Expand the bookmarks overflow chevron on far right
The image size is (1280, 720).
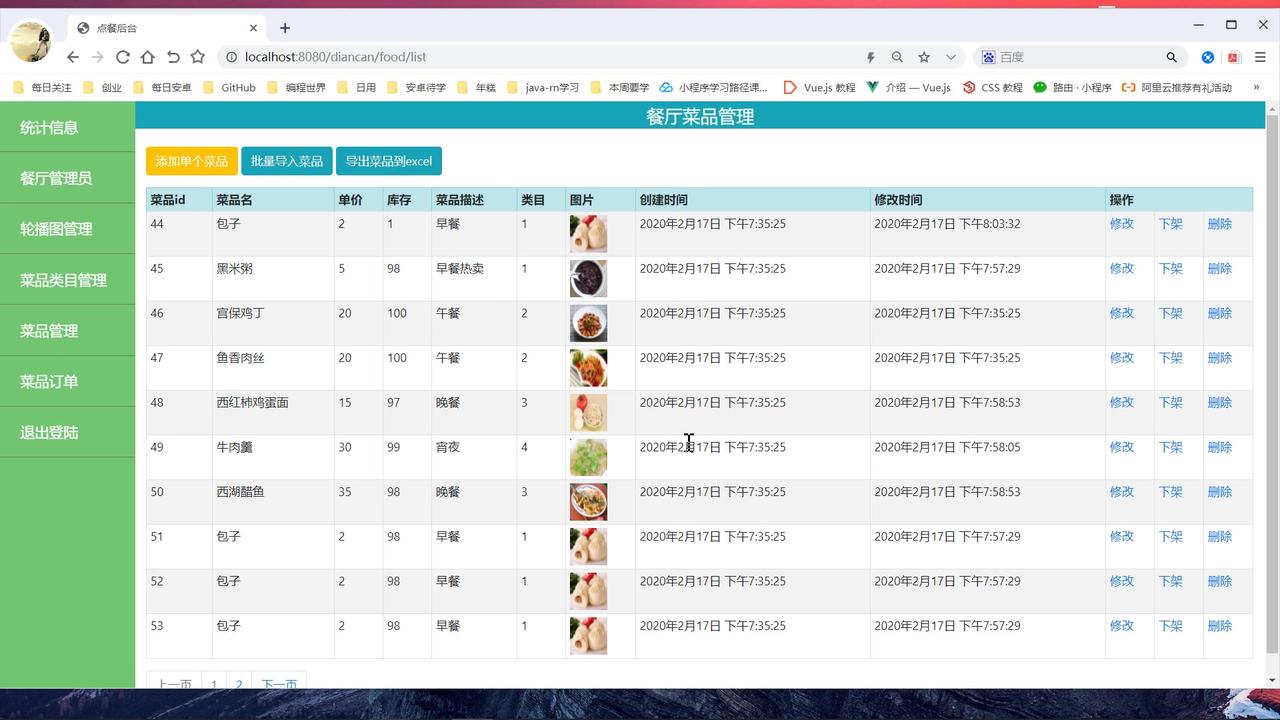(x=1258, y=87)
